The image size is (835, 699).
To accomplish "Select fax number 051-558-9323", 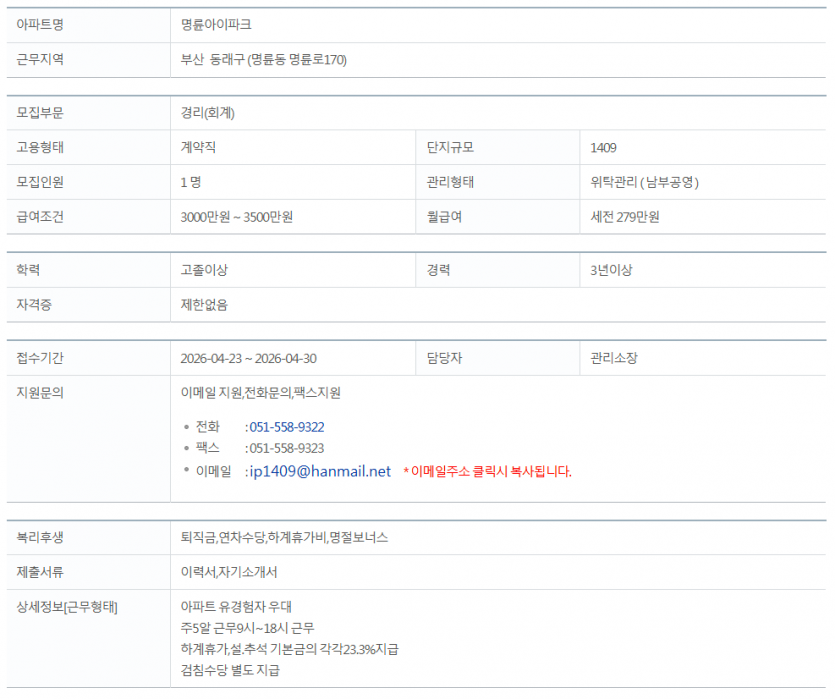I will click(286, 448).
